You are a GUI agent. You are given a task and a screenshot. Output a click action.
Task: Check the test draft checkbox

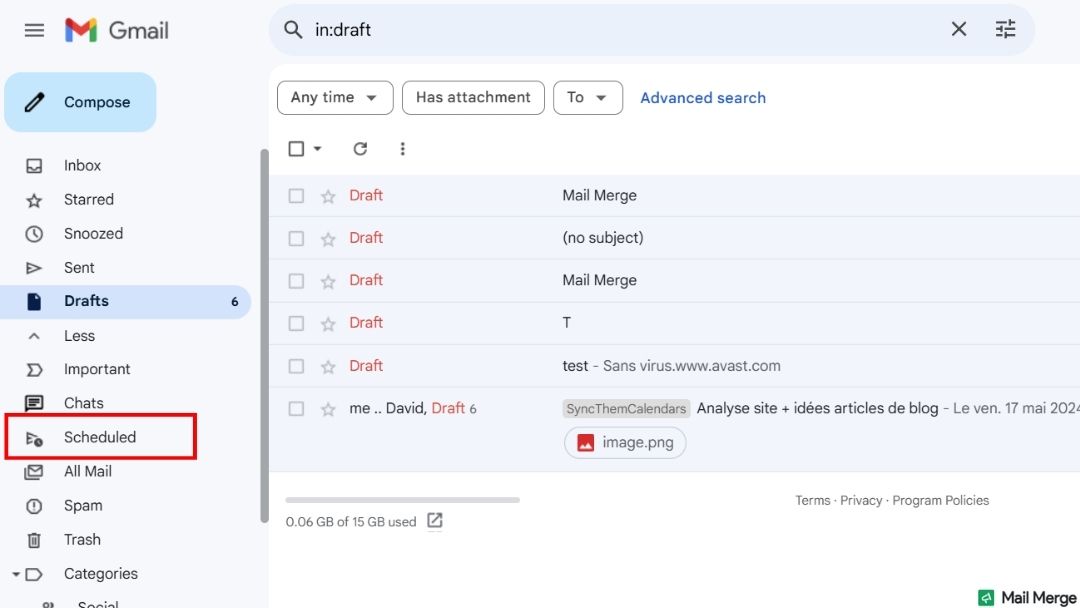[296, 366]
